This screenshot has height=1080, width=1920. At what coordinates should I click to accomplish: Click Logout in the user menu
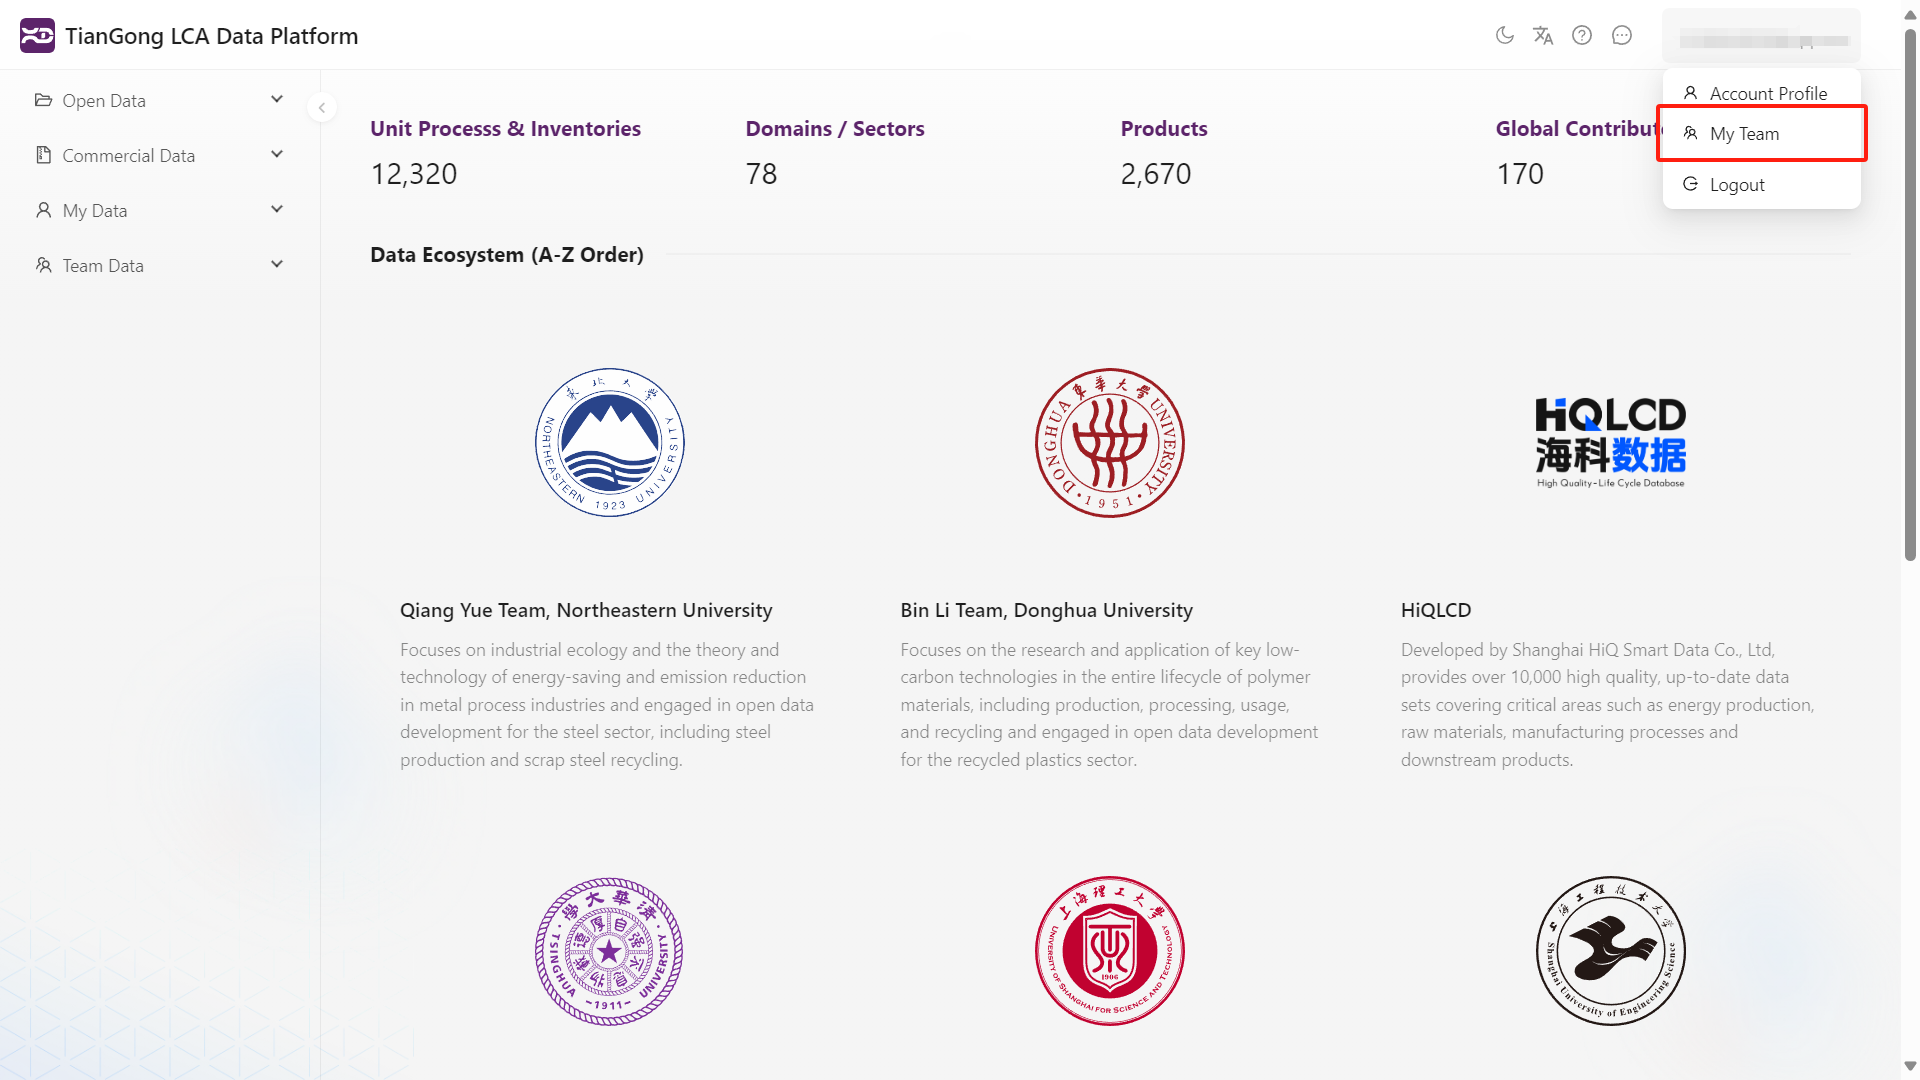1737,185
